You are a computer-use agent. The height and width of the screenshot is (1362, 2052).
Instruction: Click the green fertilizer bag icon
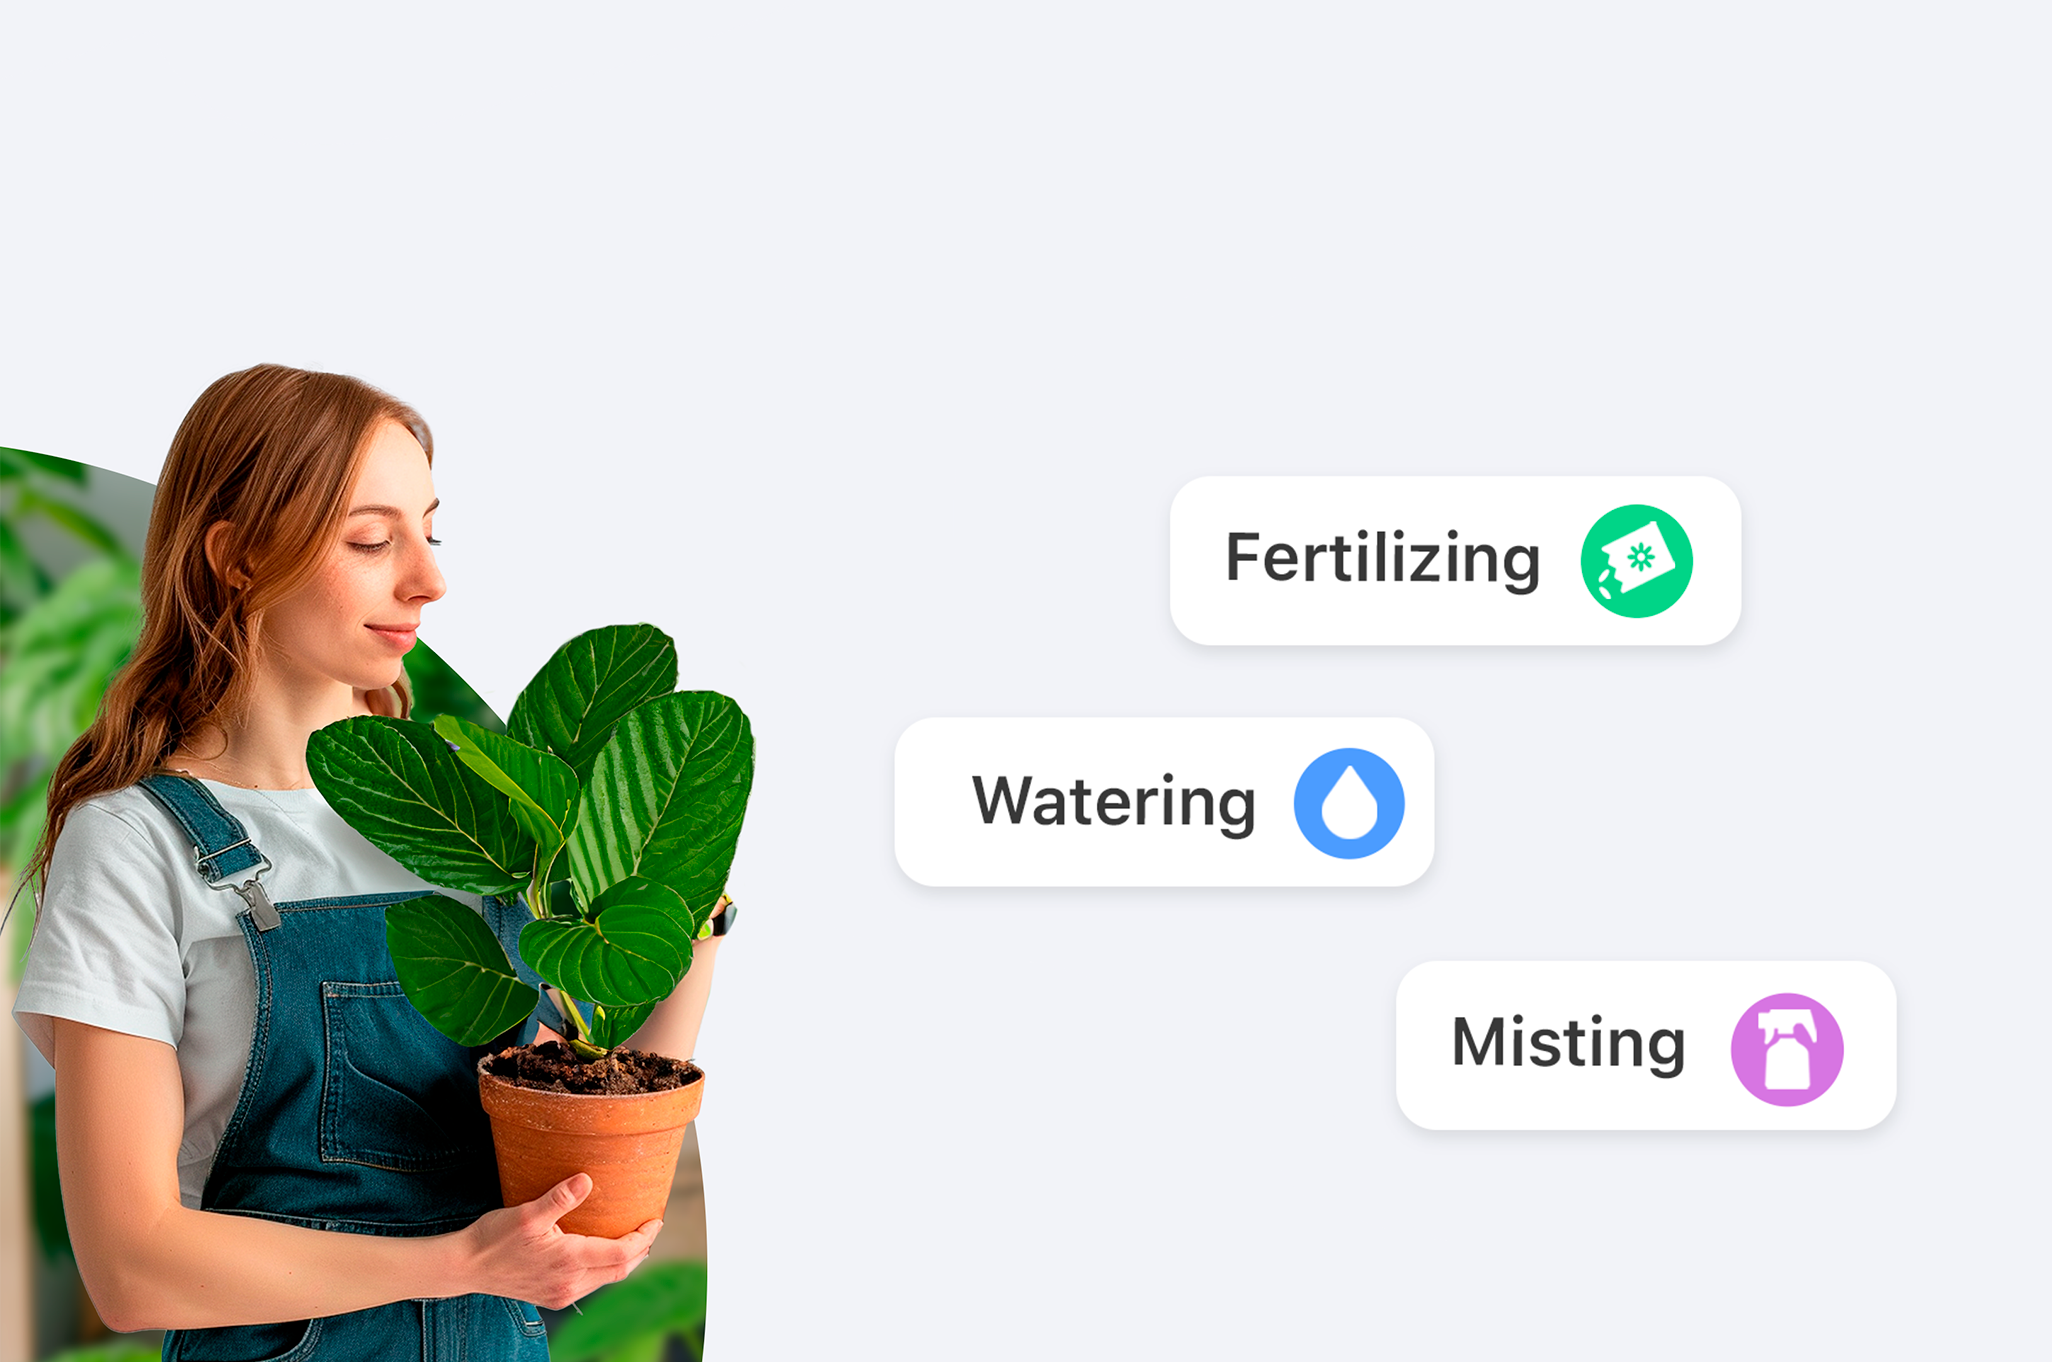click(x=1636, y=561)
